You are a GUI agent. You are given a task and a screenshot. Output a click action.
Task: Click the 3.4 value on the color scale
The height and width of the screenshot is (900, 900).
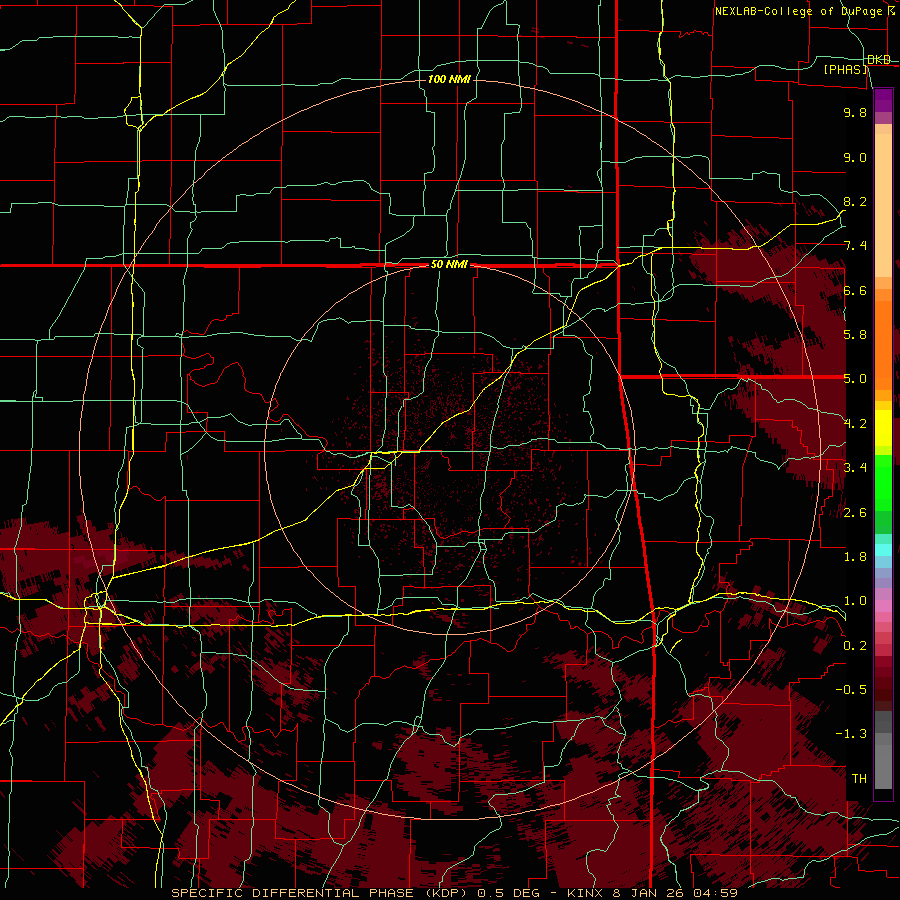point(855,468)
